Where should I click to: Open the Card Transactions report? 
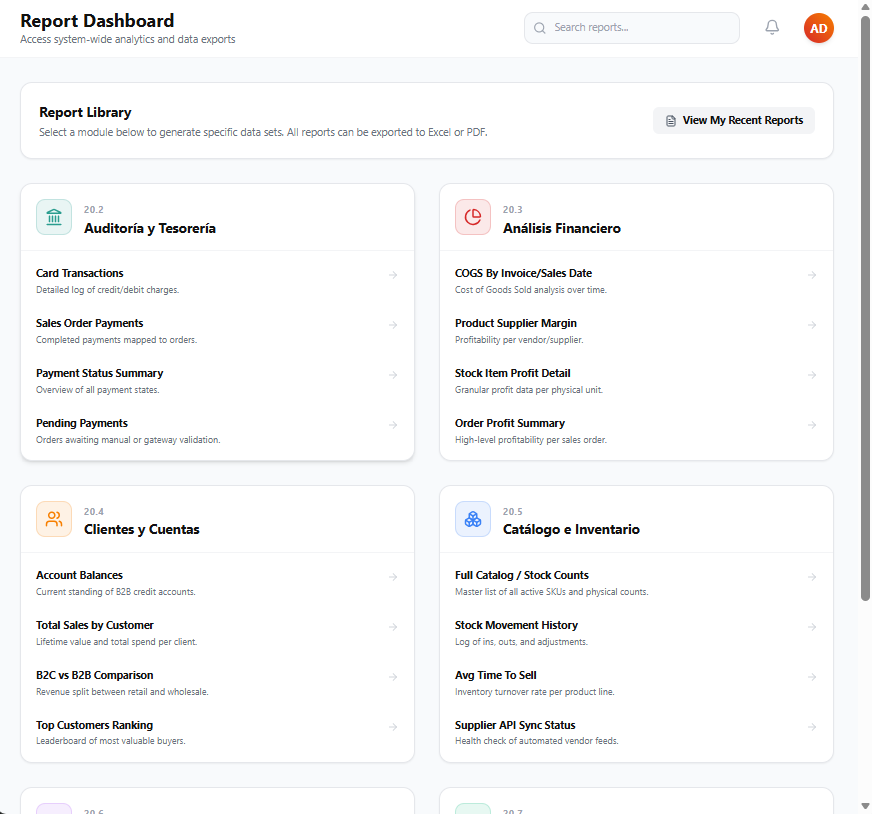[x=217, y=281]
